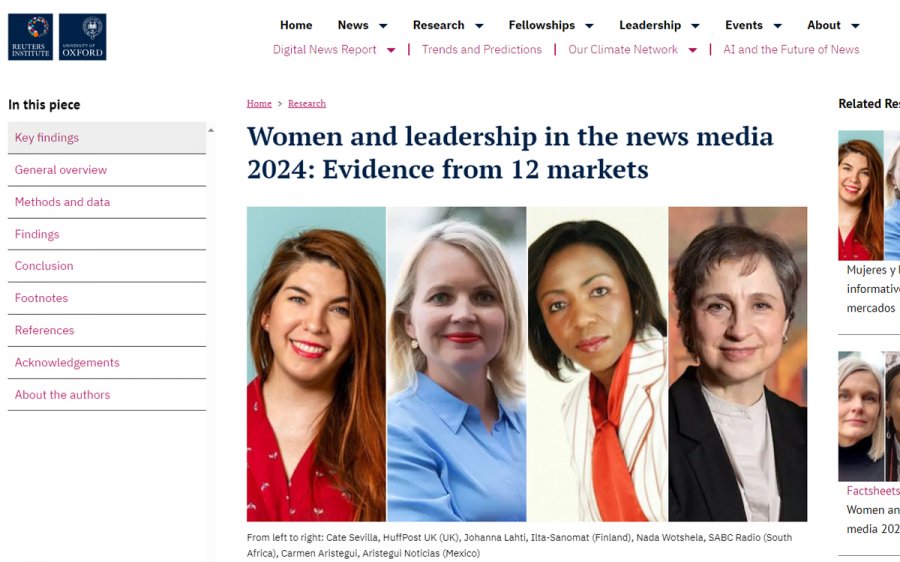Open Trends and Predictions link
This screenshot has height=562, width=900.
coord(482,50)
